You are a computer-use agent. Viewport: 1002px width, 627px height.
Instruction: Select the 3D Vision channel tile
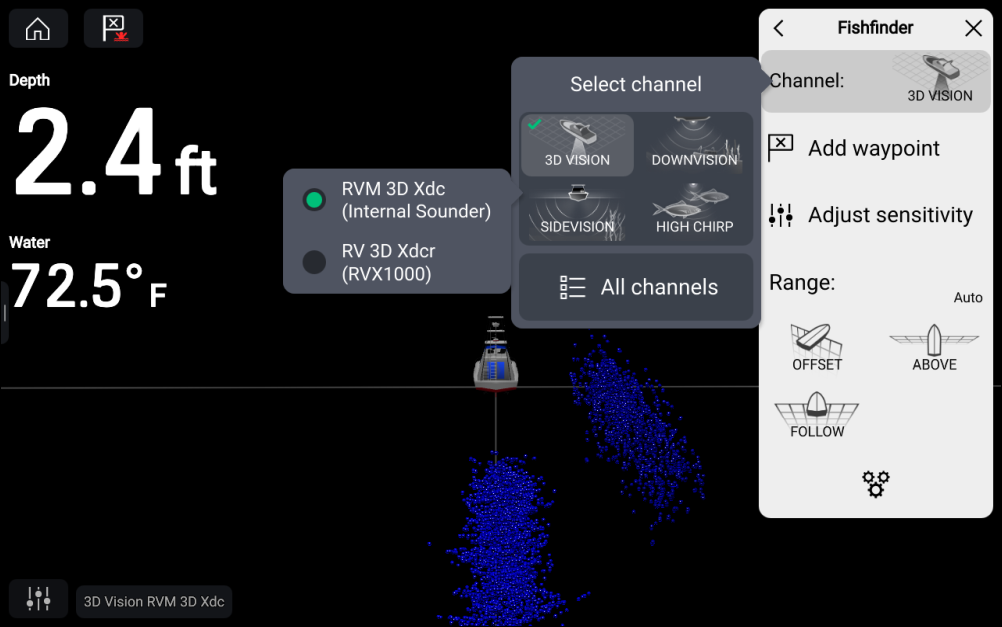(x=577, y=144)
